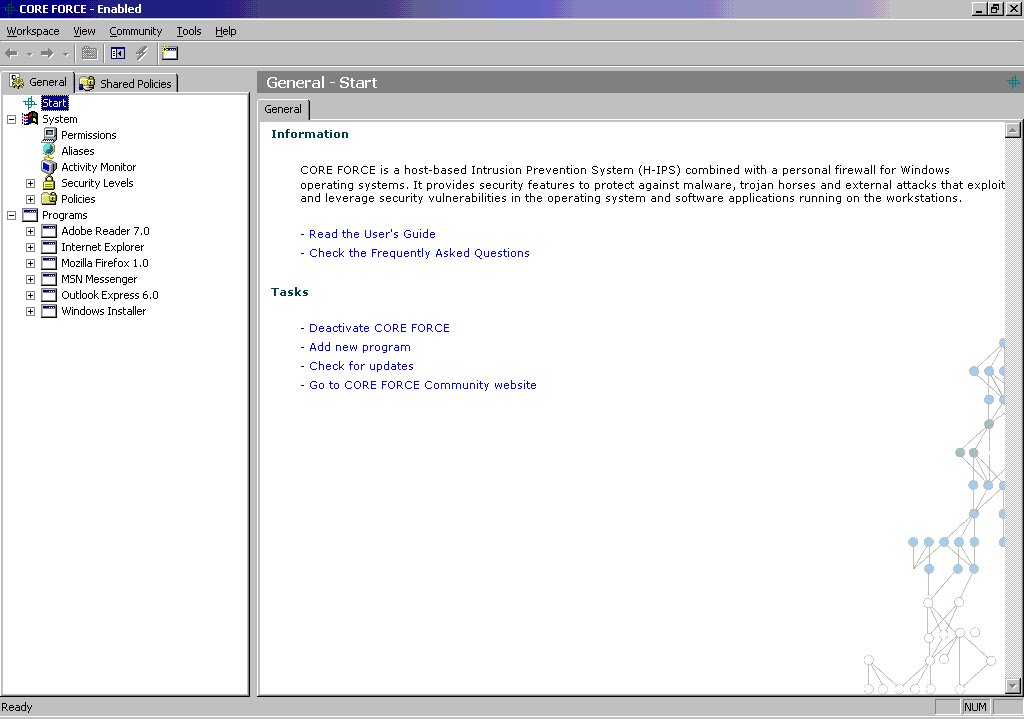The width and height of the screenshot is (1024, 719).
Task: Click the NUM indicator in the status bar
Action: pyautogui.click(x=975, y=707)
